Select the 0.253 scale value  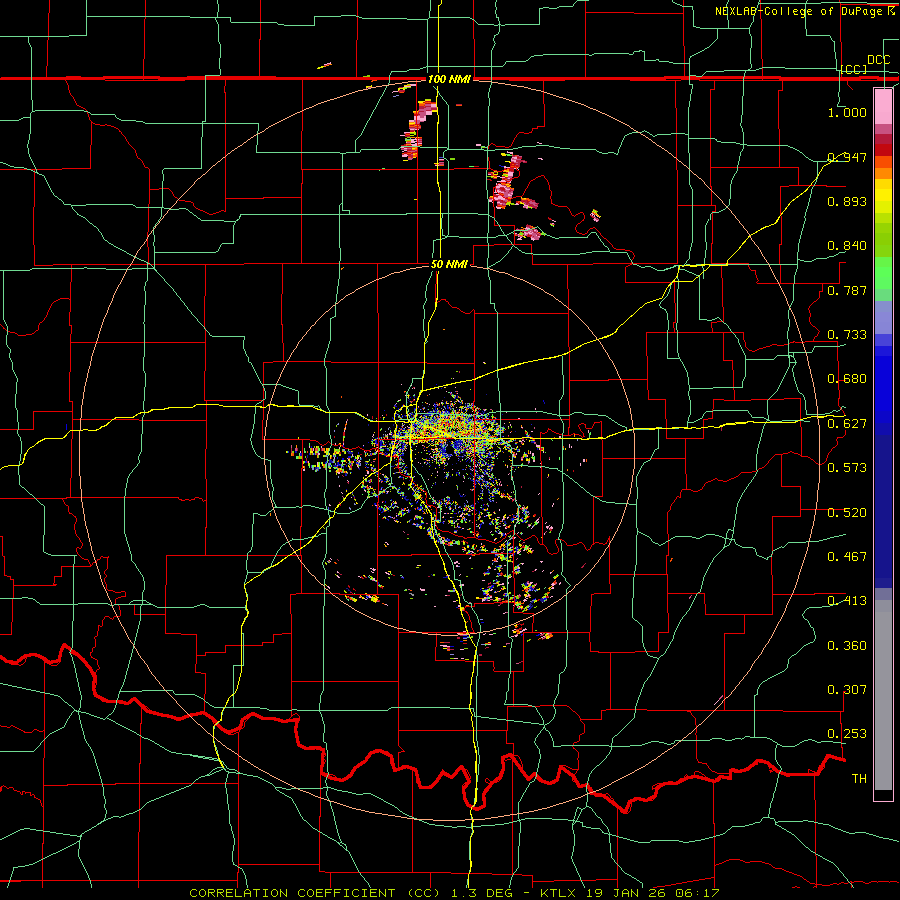(847, 734)
